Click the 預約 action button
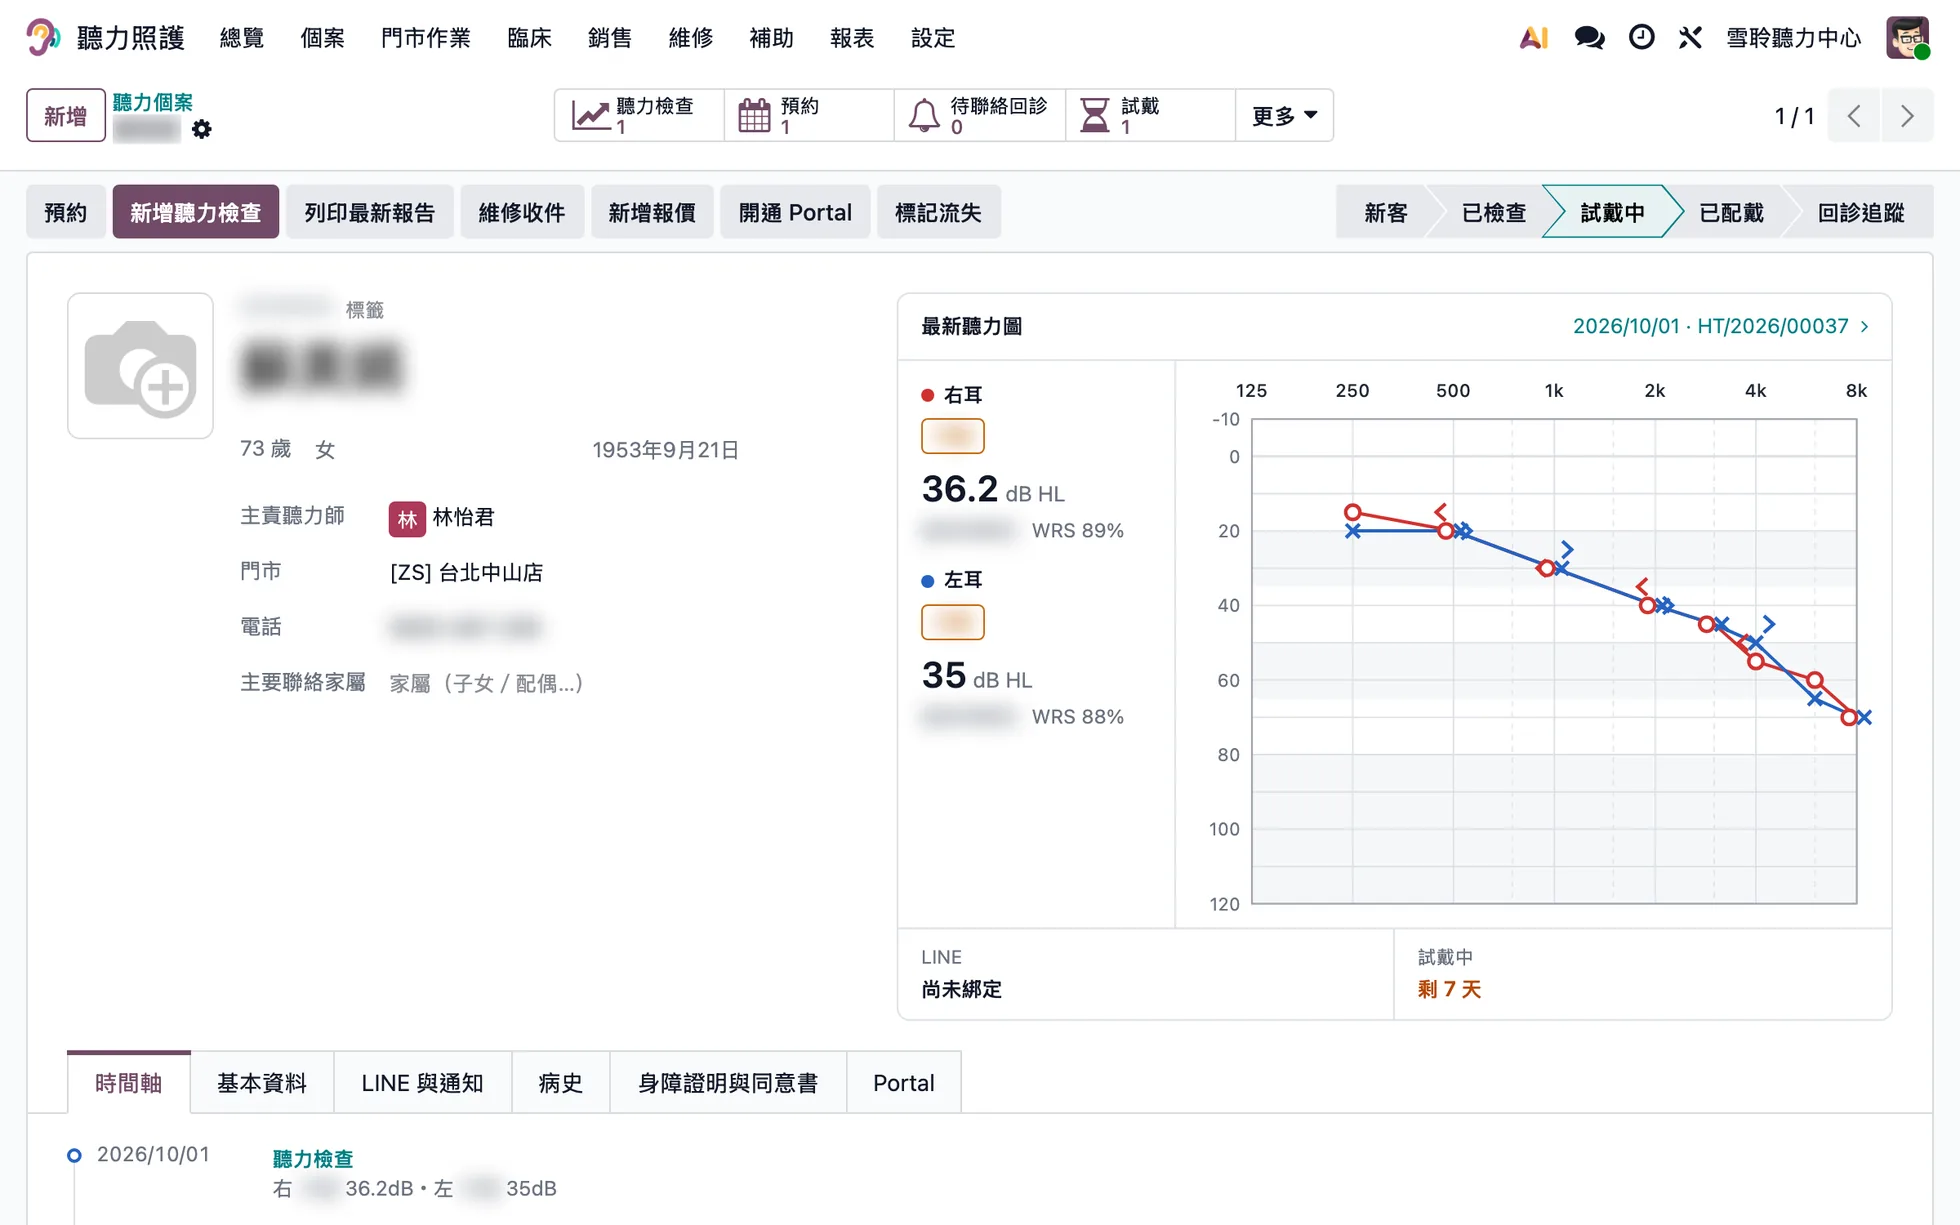 coord(66,212)
